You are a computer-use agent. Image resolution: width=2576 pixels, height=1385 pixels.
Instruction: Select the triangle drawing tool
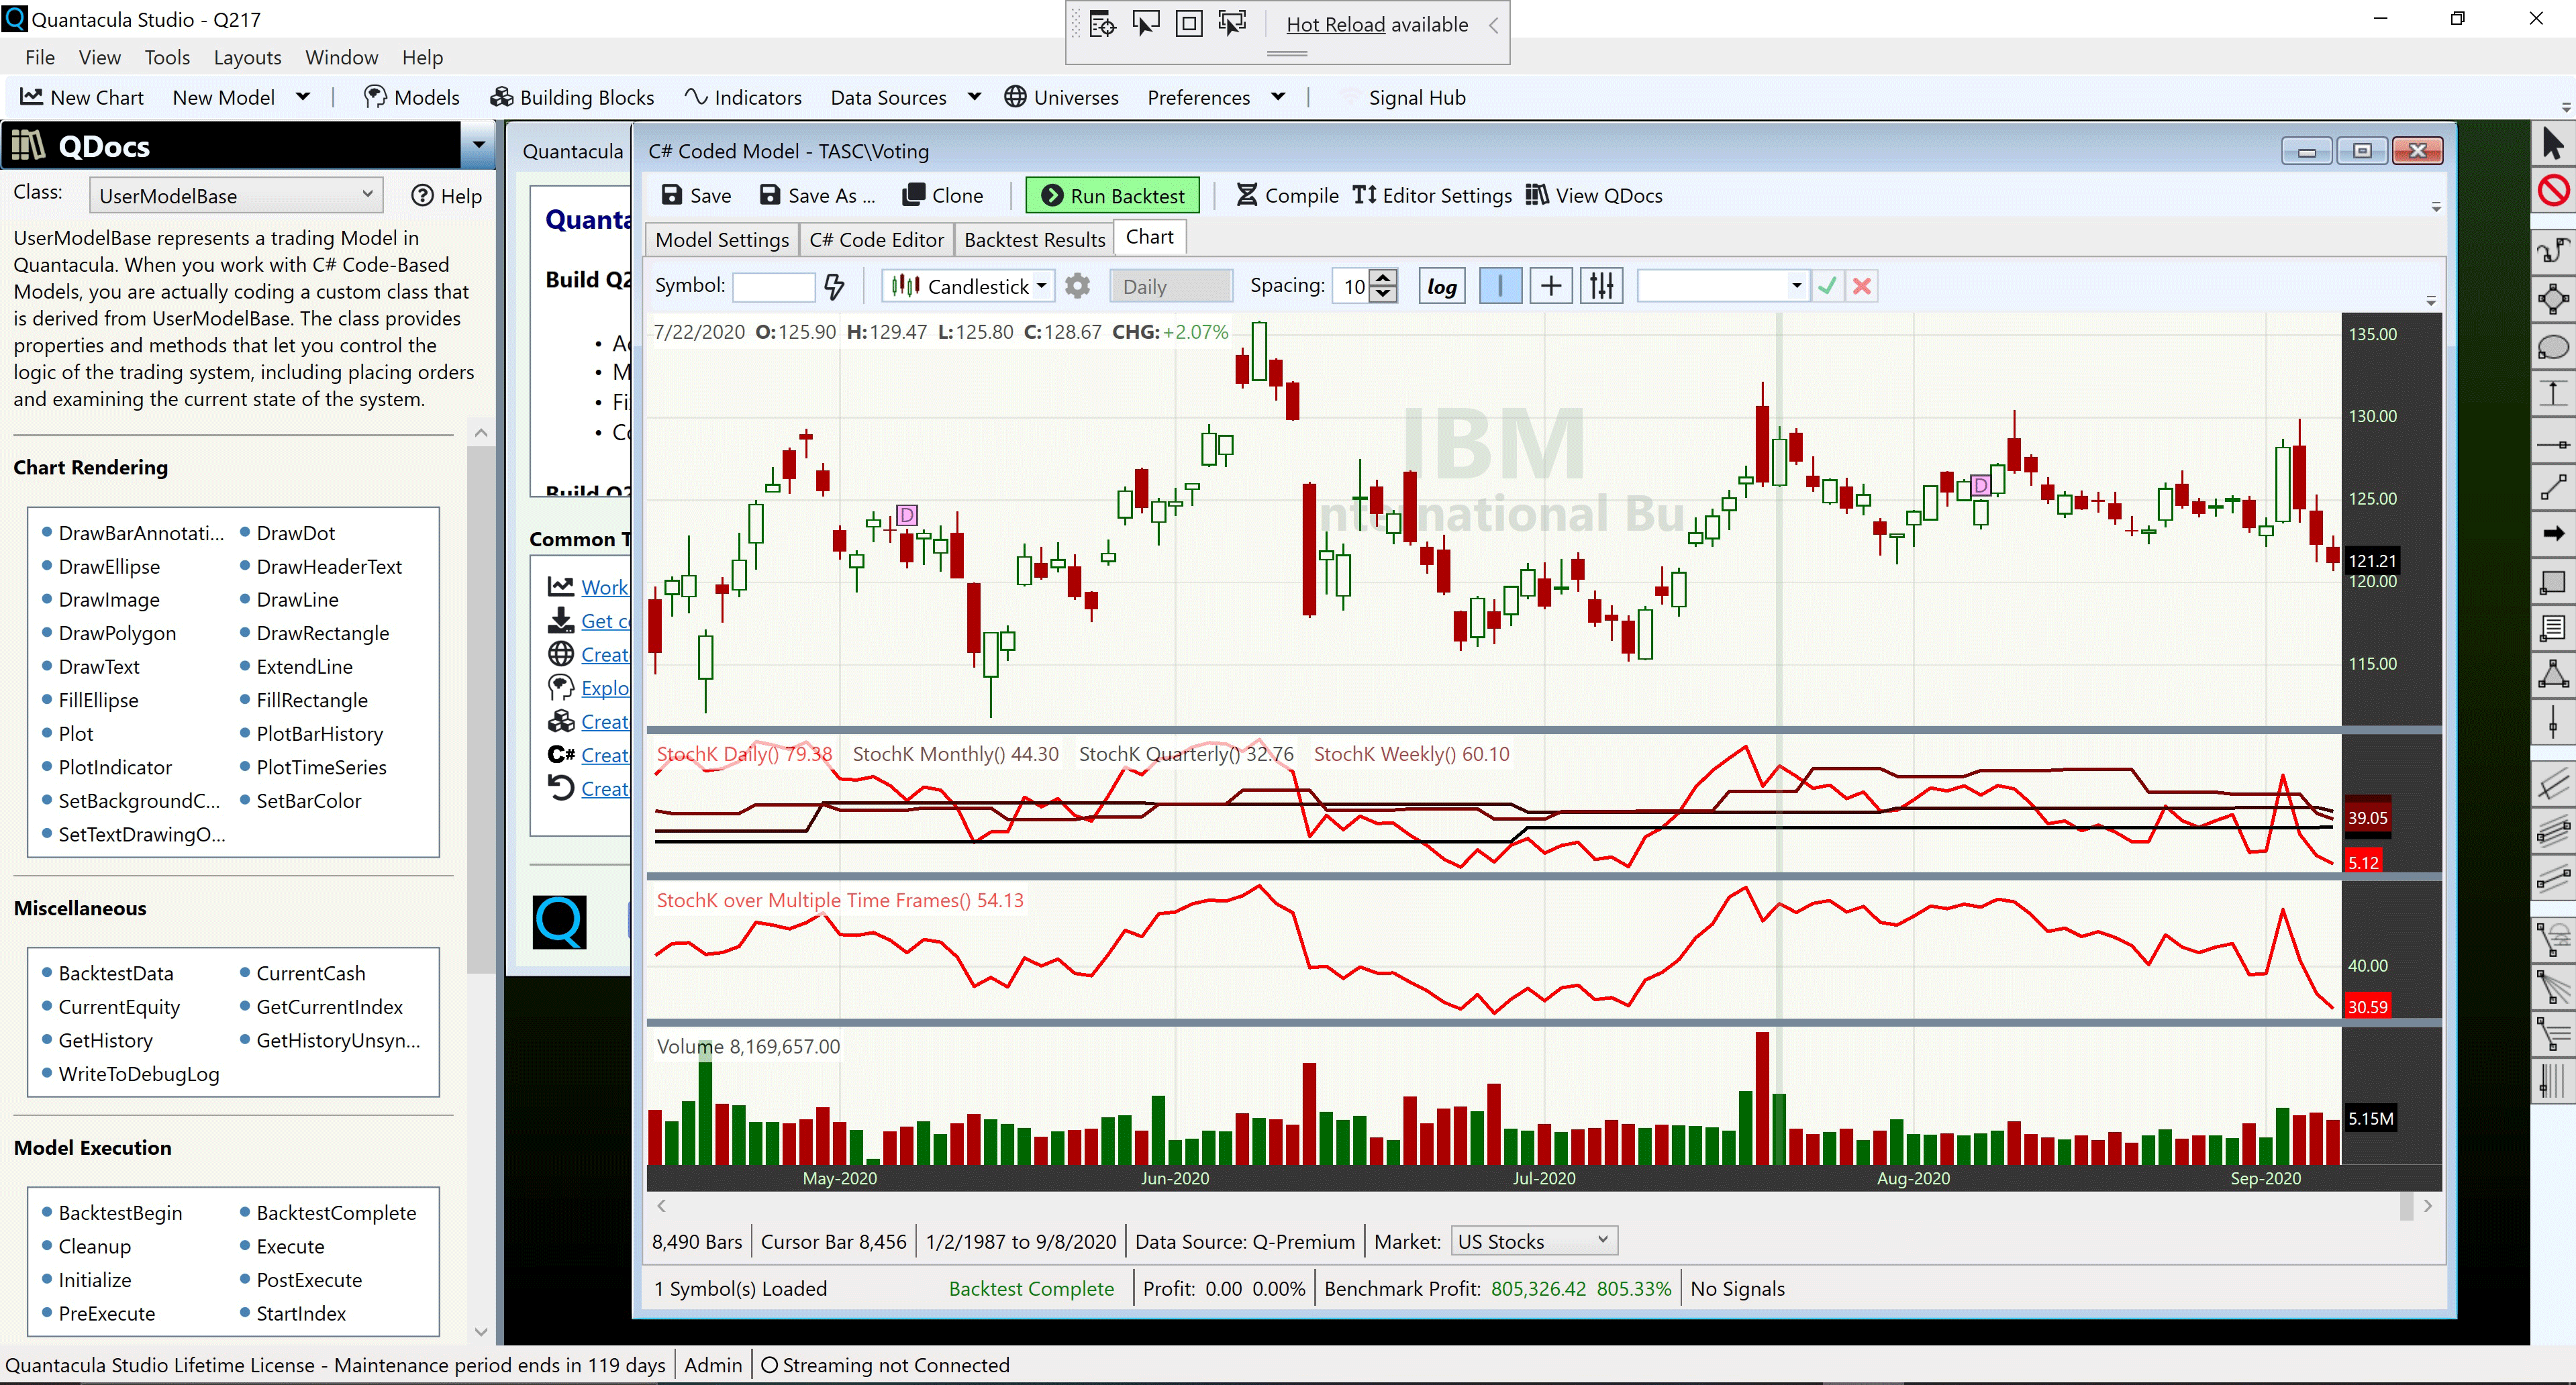(x=2552, y=674)
